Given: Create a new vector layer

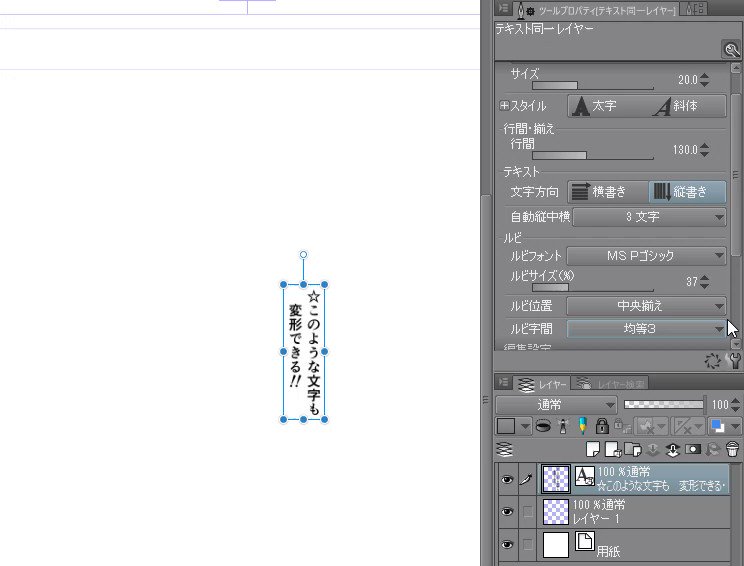Looking at the screenshot, I should point(613,449).
